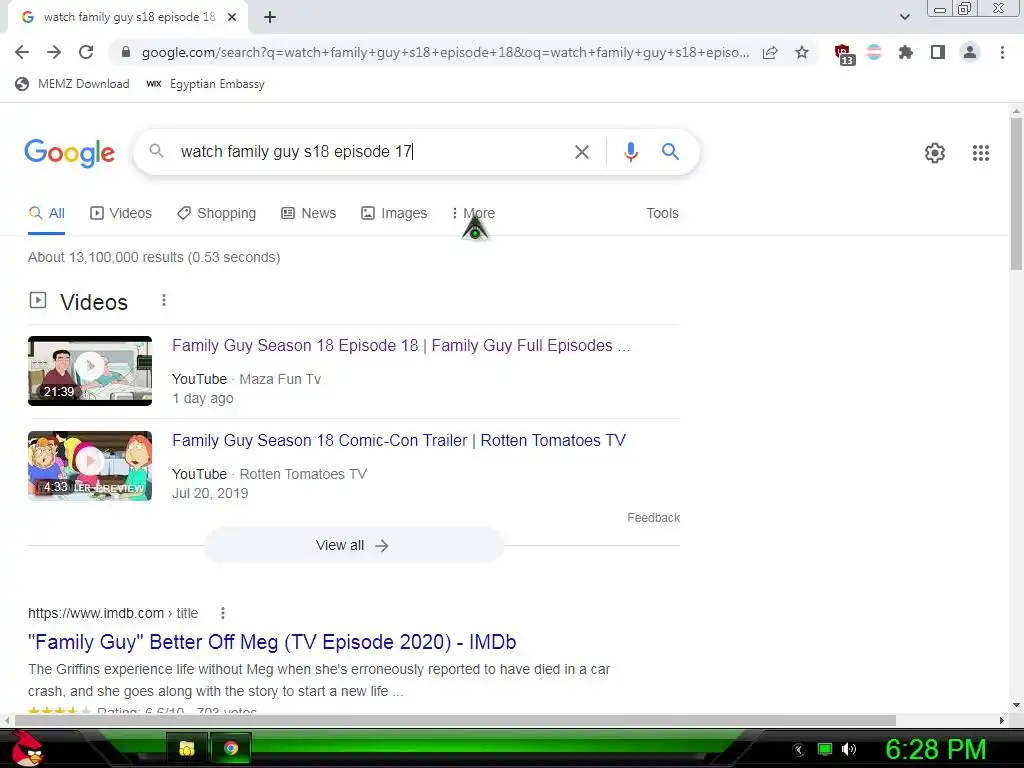Click the Feedback link
Screen dimensions: 1024x768
click(x=653, y=518)
